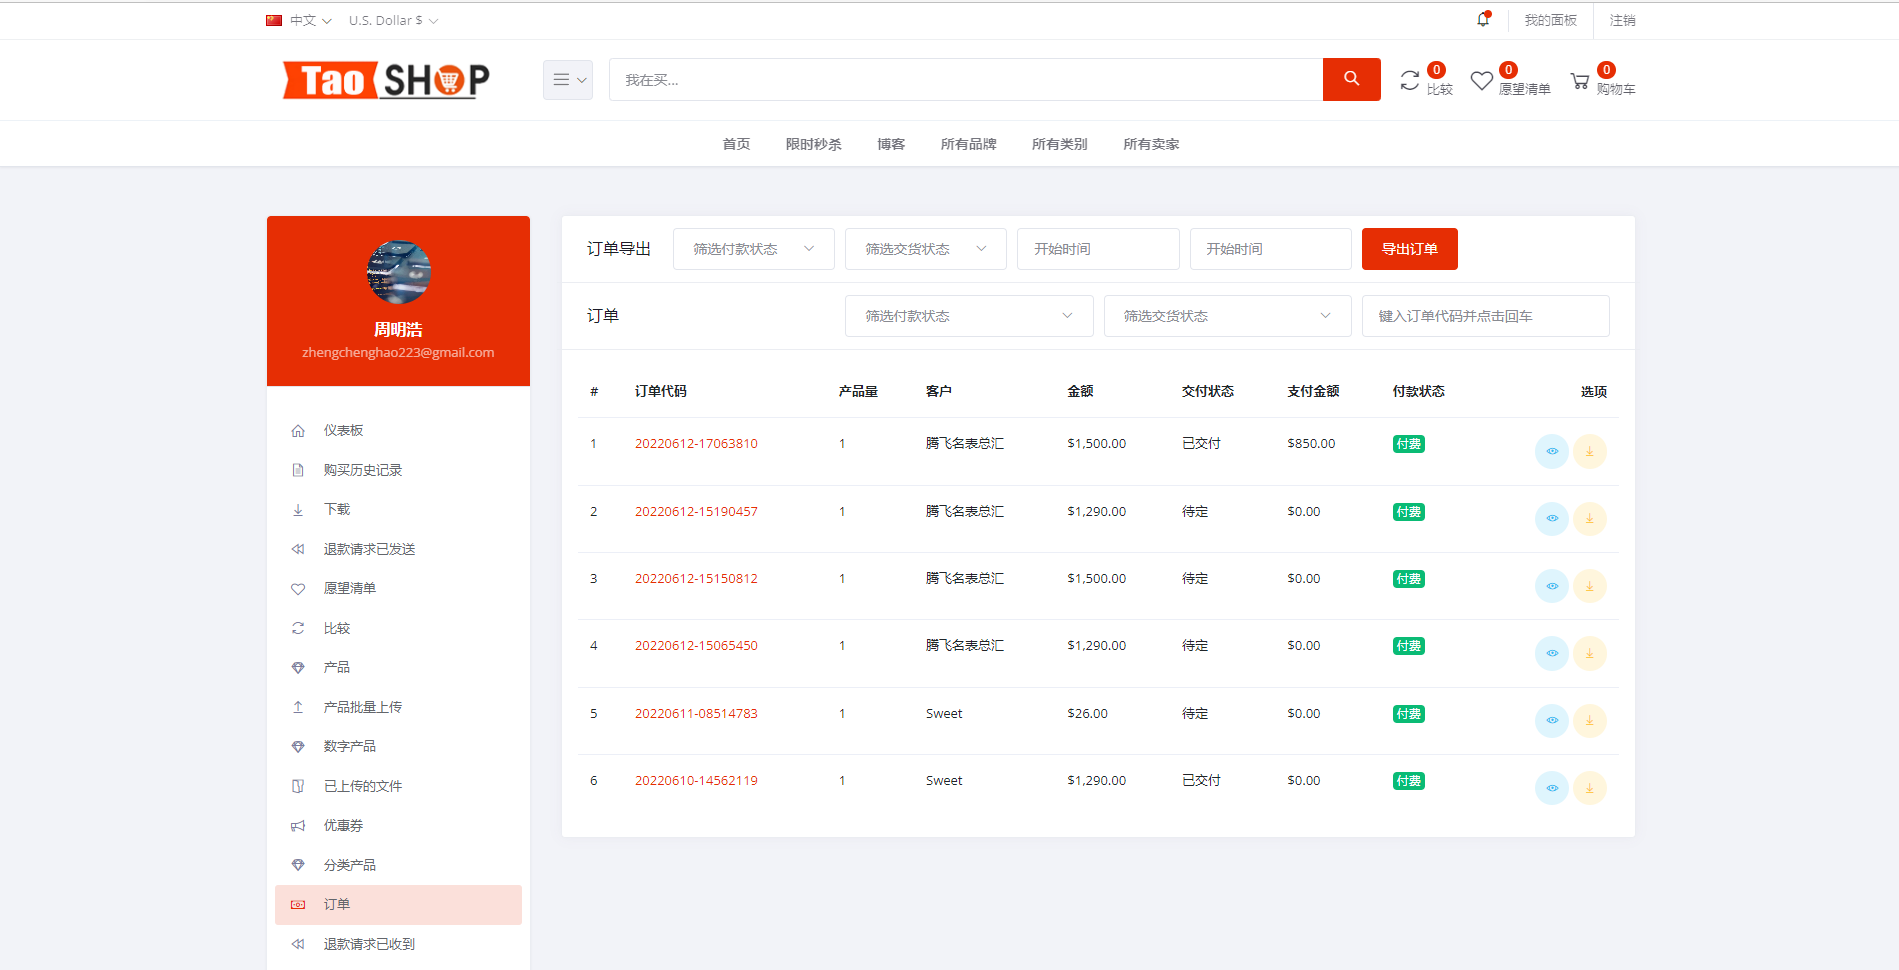The height and width of the screenshot is (970, 1899).
Task: Click inside the 开始时间 date field
Action: [1097, 248]
